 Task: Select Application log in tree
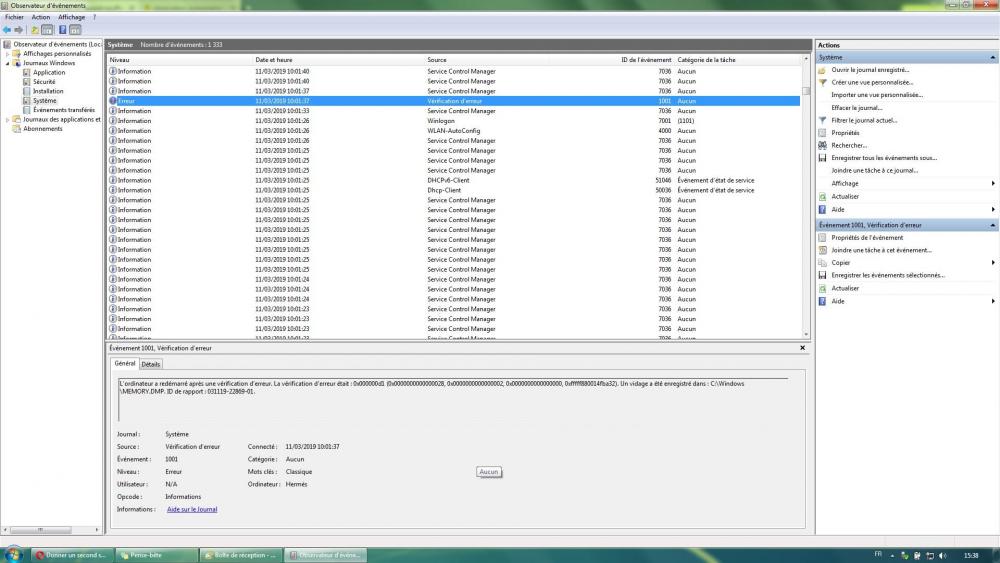pos(48,73)
